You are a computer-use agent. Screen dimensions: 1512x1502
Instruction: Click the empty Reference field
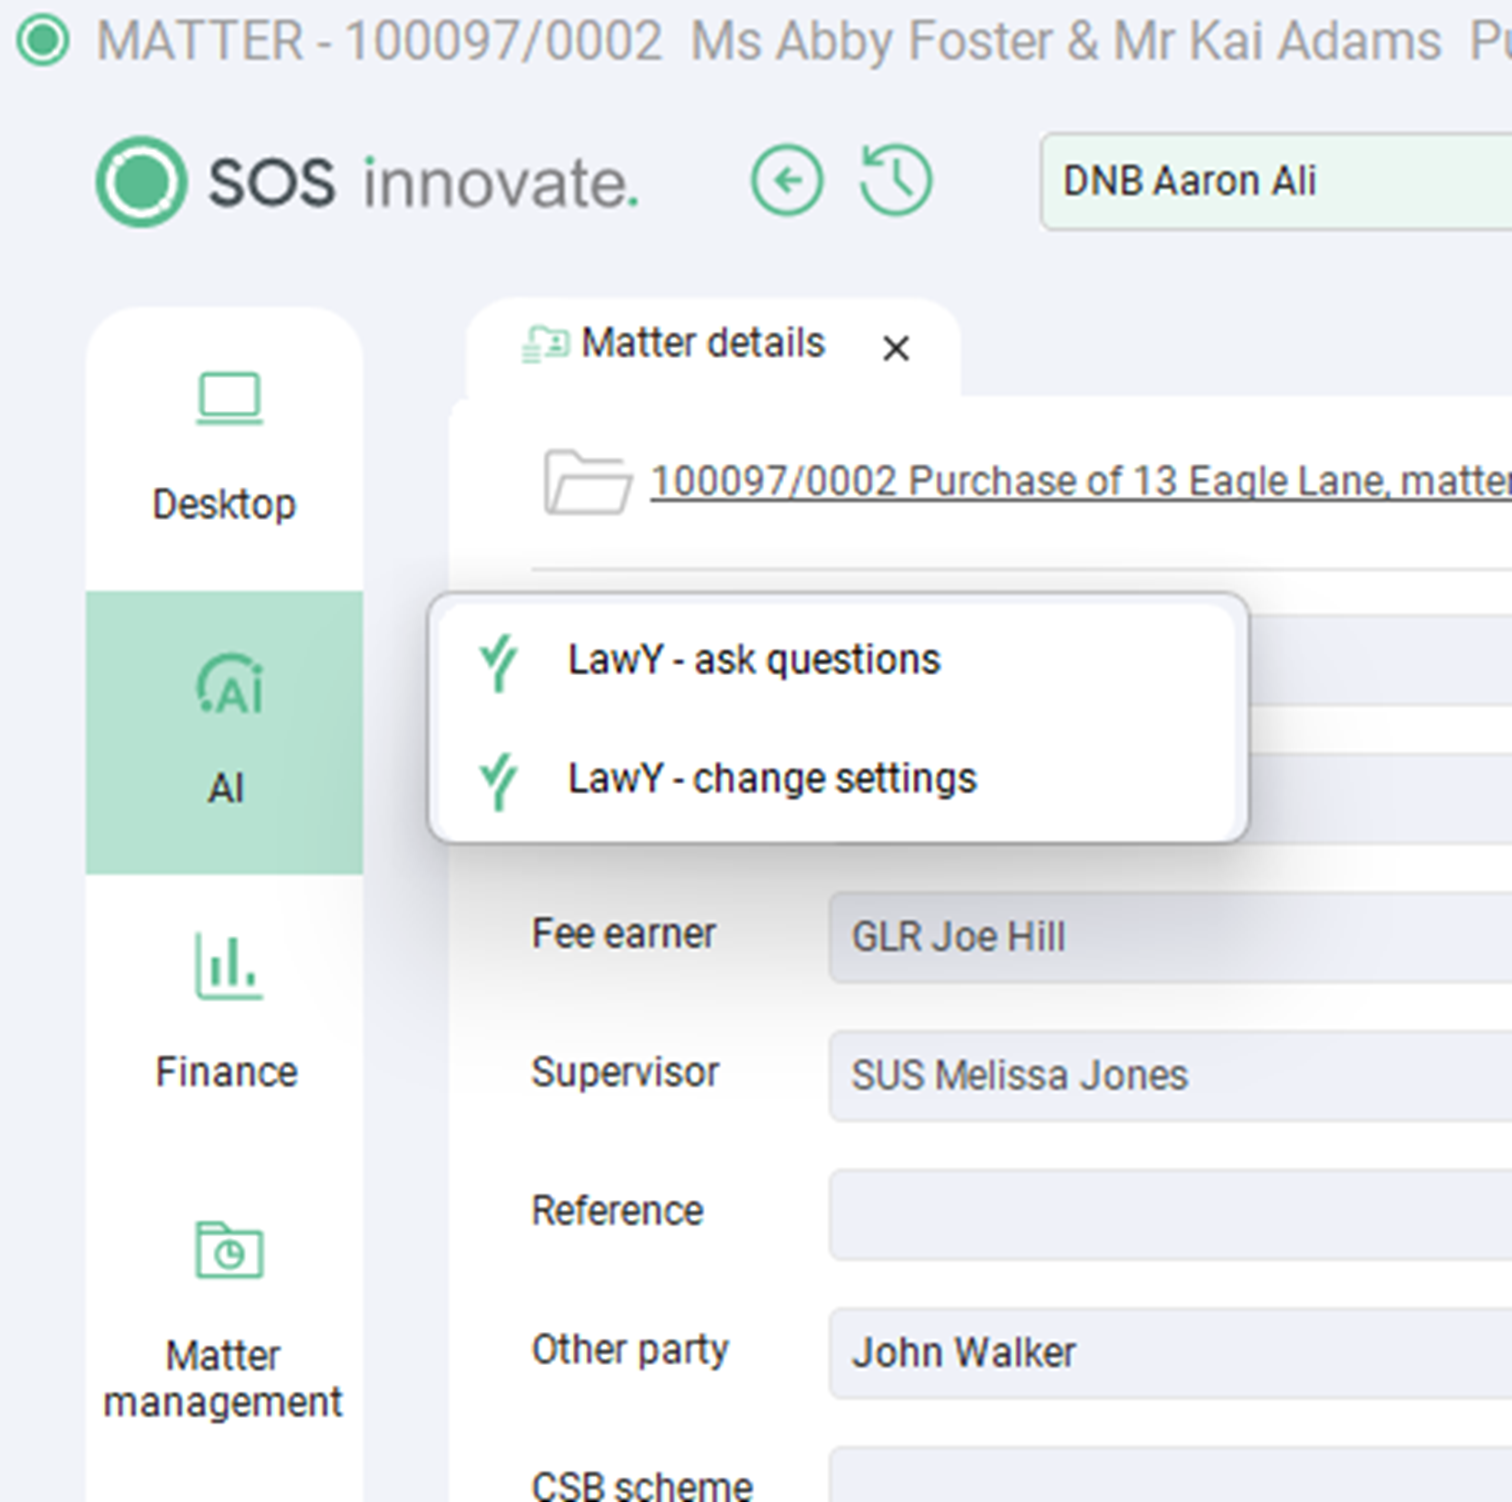click(1170, 1214)
